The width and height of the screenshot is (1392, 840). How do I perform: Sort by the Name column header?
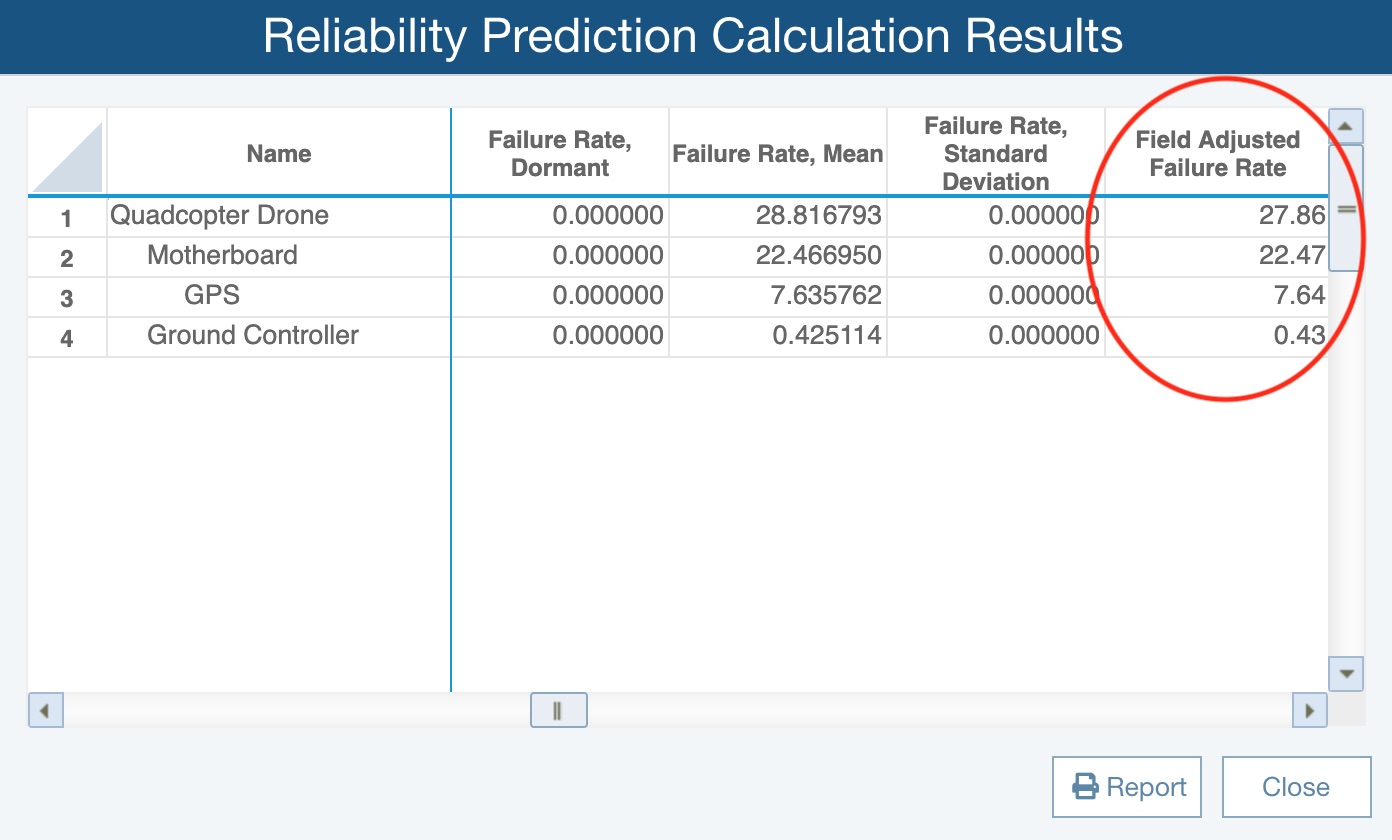[278, 153]
